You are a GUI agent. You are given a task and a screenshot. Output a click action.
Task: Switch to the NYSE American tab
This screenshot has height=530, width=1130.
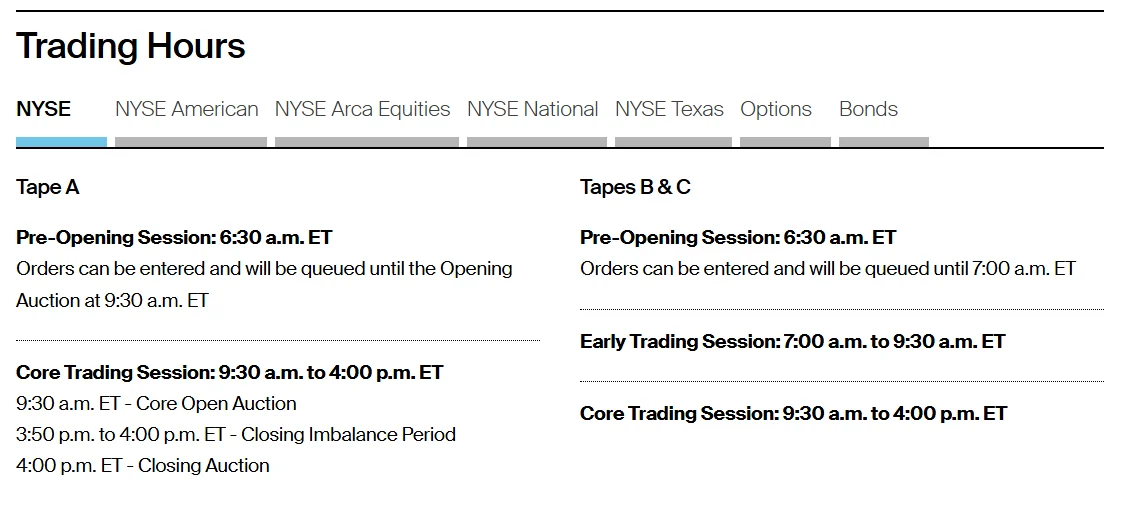tap(187, 109)
